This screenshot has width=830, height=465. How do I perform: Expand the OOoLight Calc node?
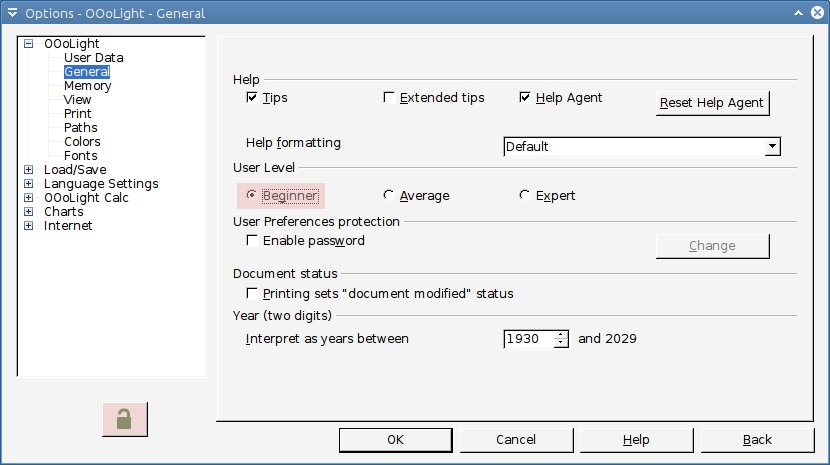(x=29, y=198)
